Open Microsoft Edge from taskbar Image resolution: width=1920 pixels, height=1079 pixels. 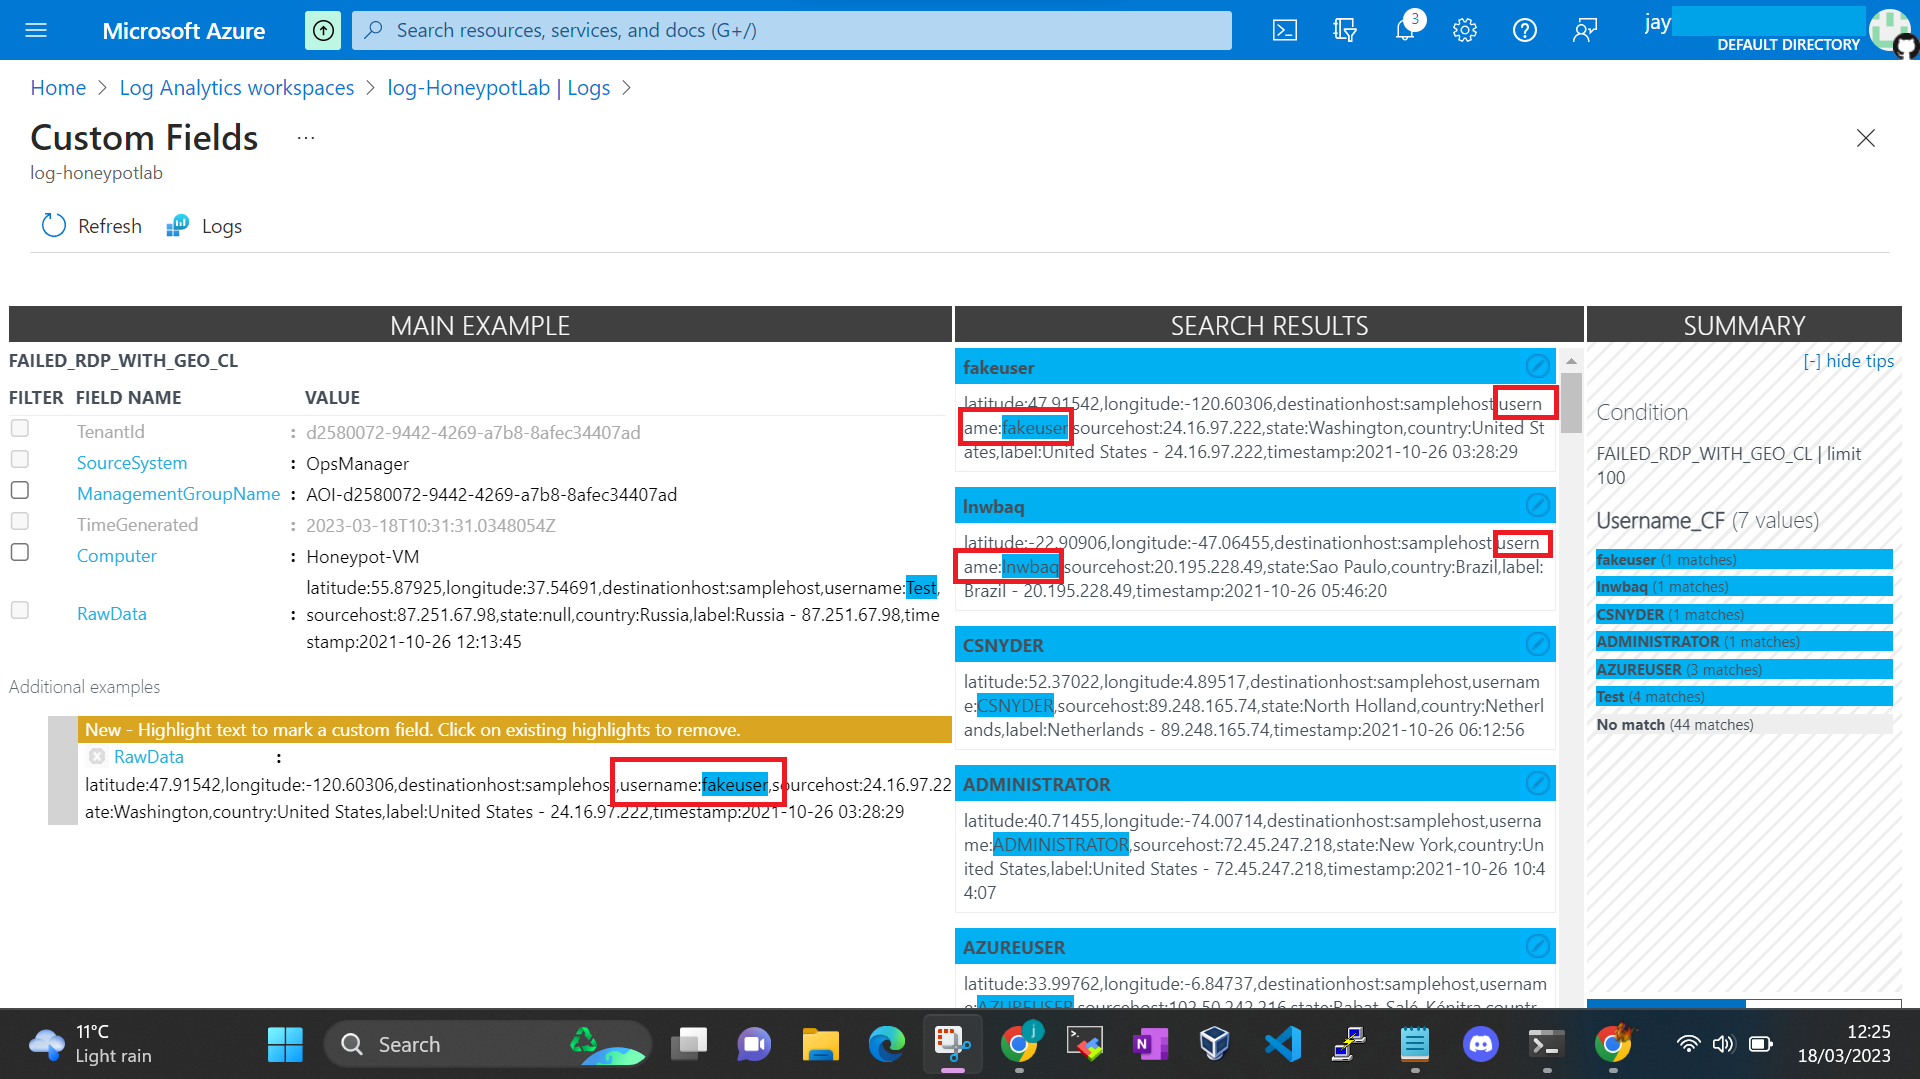pos(886,1044)
